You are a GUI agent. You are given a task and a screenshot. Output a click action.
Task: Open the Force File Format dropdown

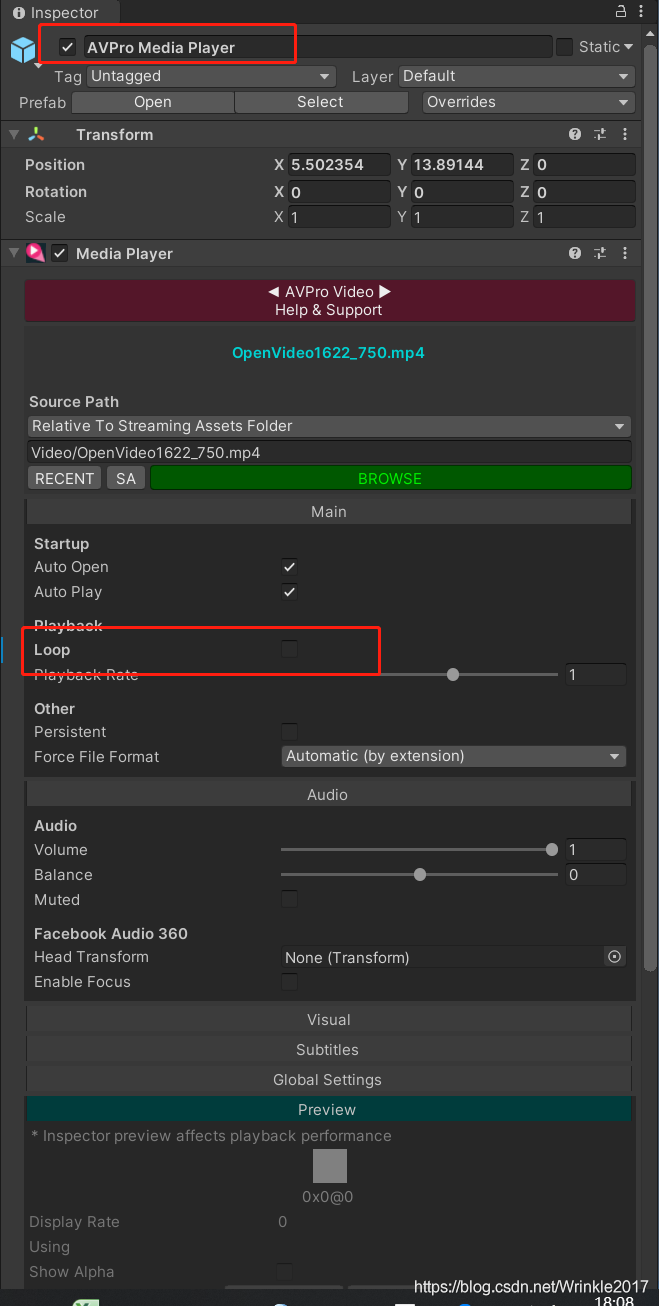tap(454, 756)
